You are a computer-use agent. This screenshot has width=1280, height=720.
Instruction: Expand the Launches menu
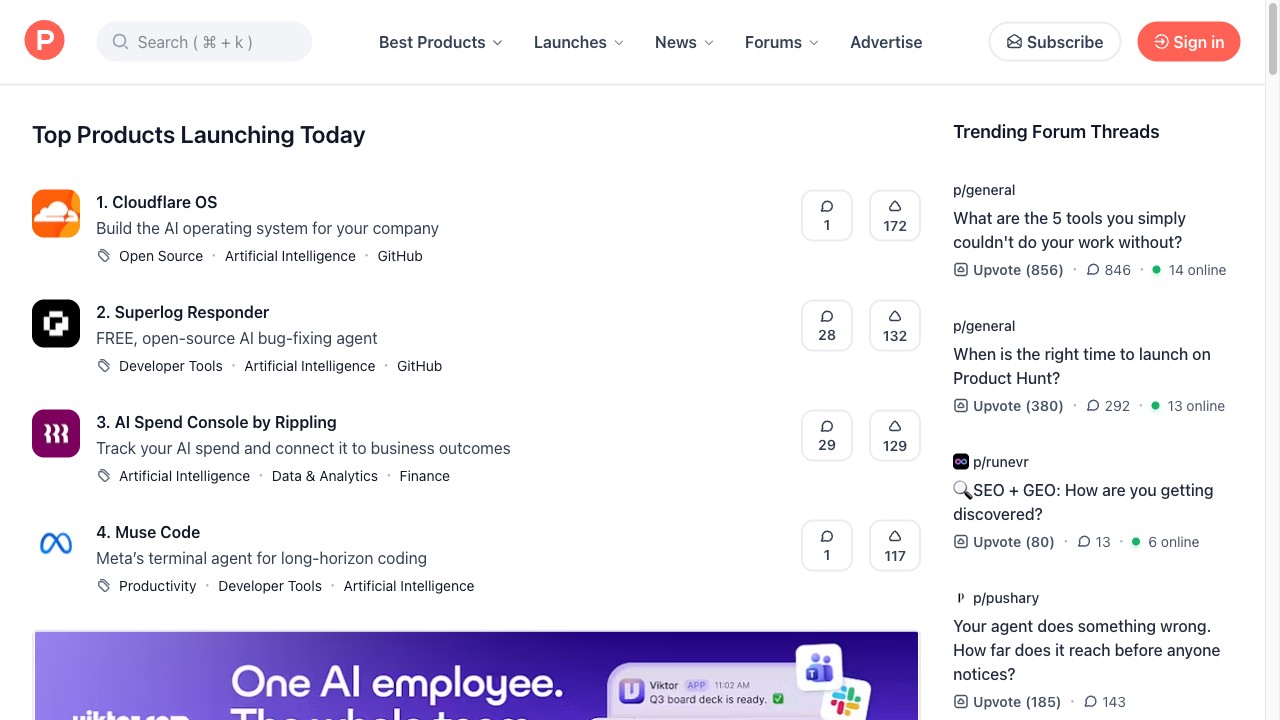point(578,42)
